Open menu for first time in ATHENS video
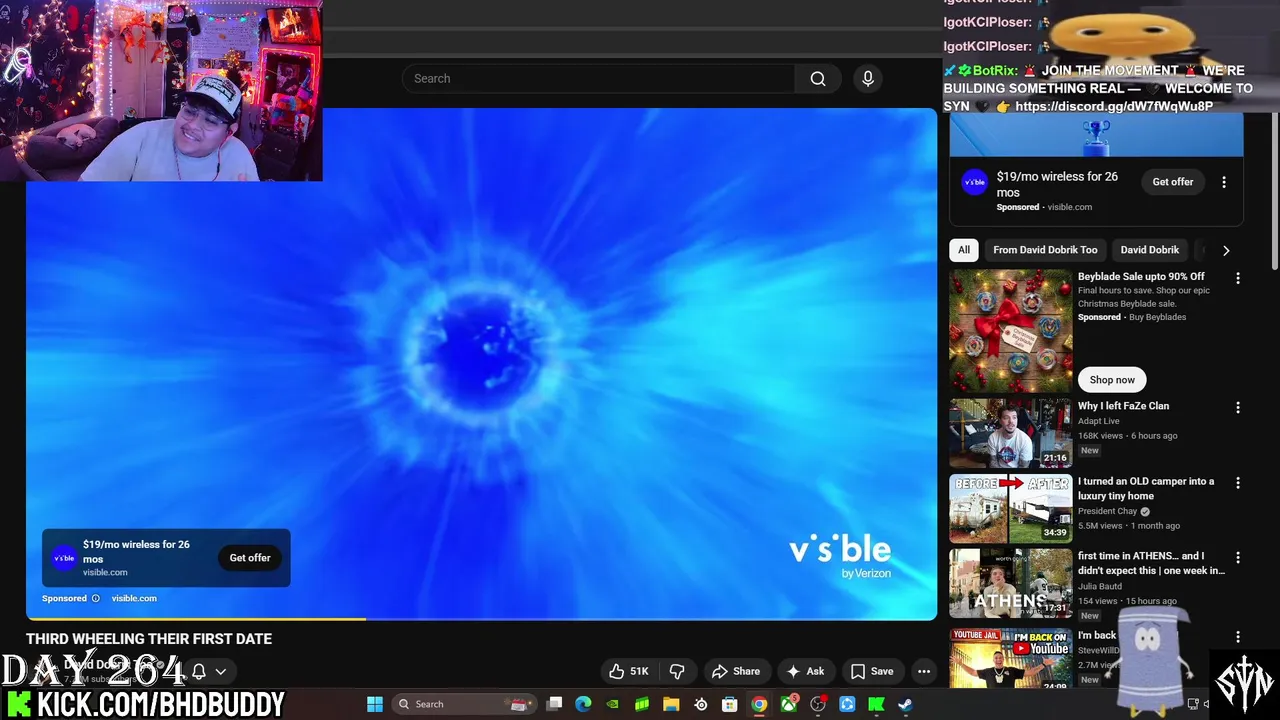Screen dimensions: 1280x720 [1238, 558]
